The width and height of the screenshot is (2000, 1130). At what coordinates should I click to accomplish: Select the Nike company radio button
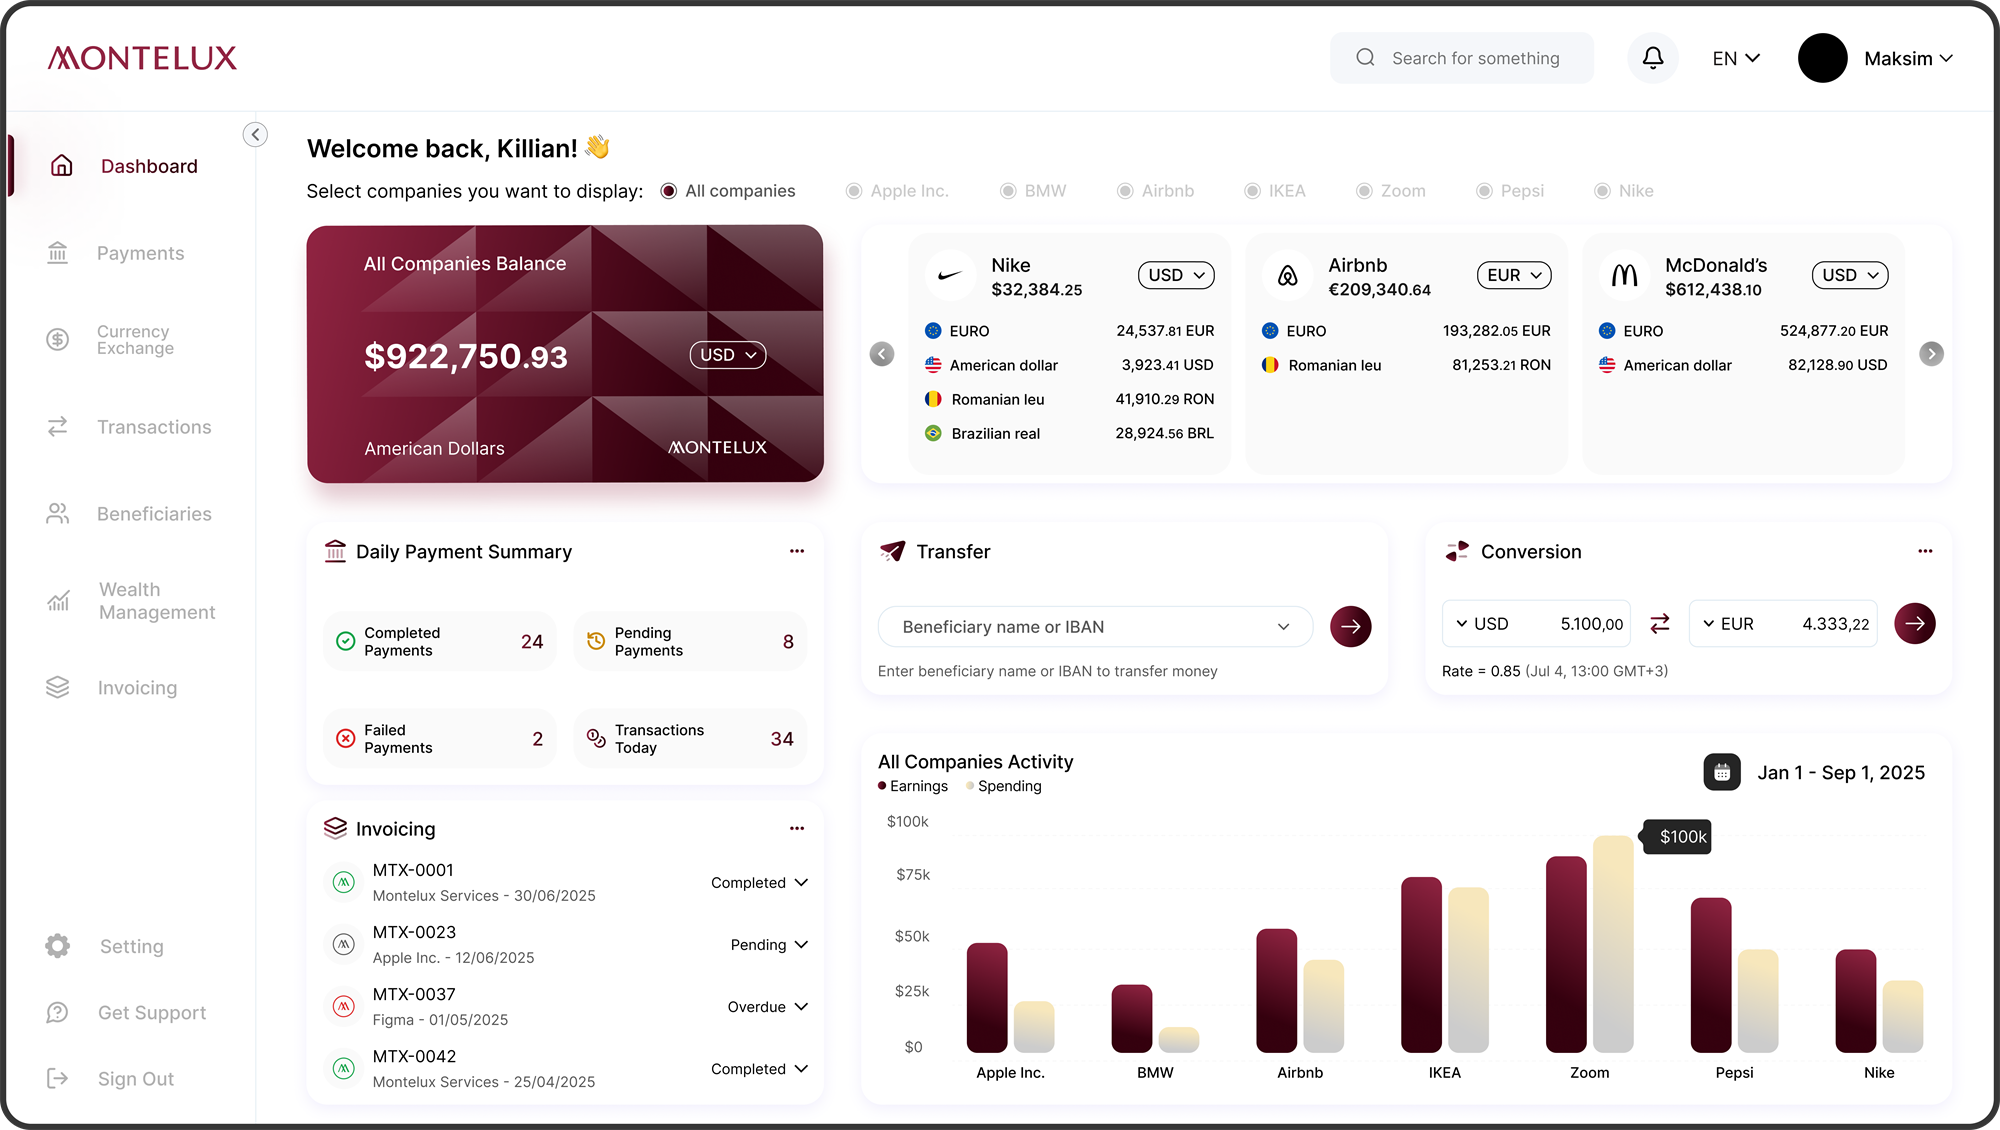click(x=1602, y=191)
